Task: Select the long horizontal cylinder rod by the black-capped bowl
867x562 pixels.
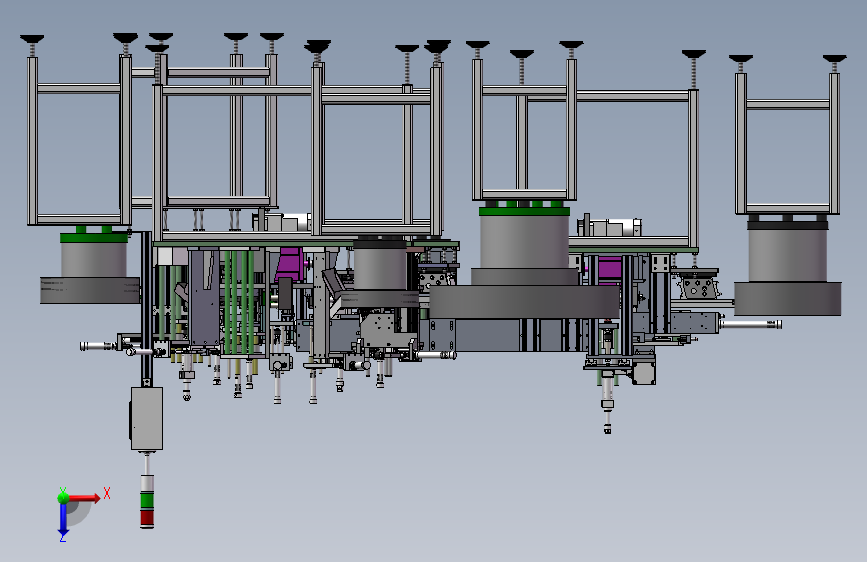Action: (x=750, y=324)
